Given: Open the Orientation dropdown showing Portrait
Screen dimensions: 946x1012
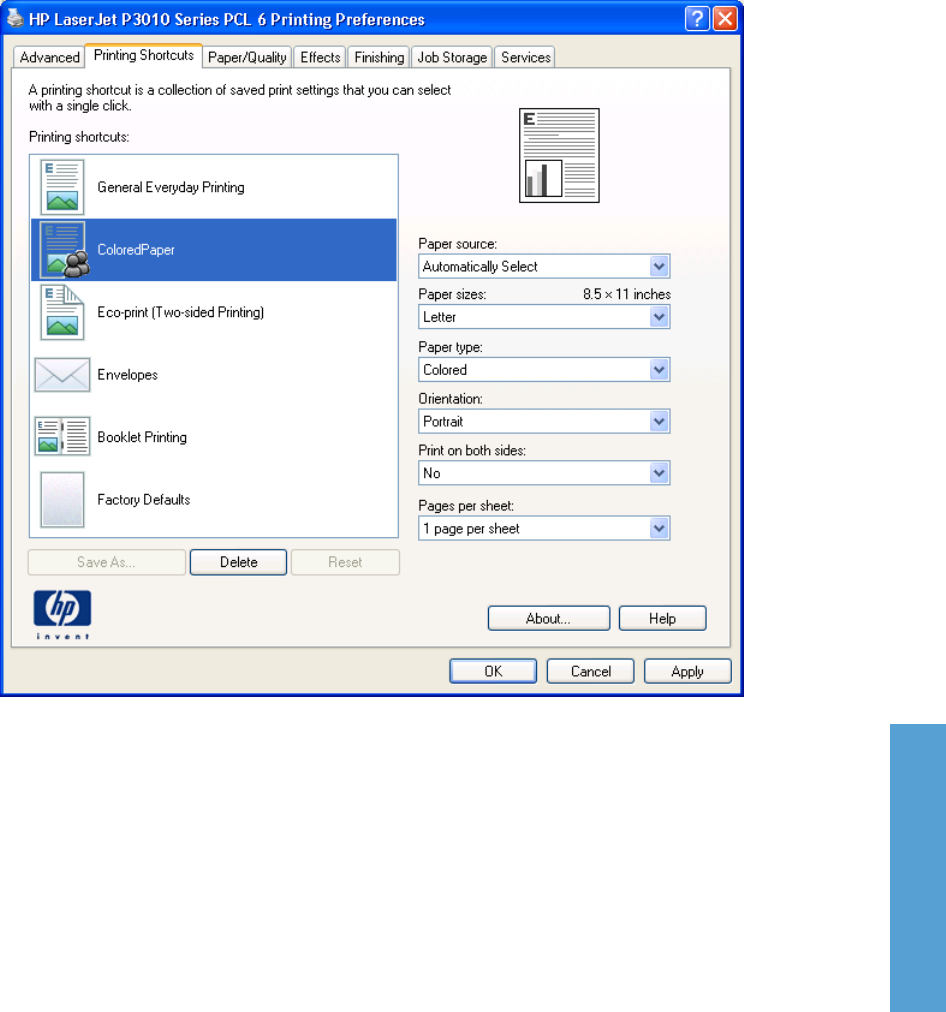Looking at the screenshot, I should tap(544, 421).
